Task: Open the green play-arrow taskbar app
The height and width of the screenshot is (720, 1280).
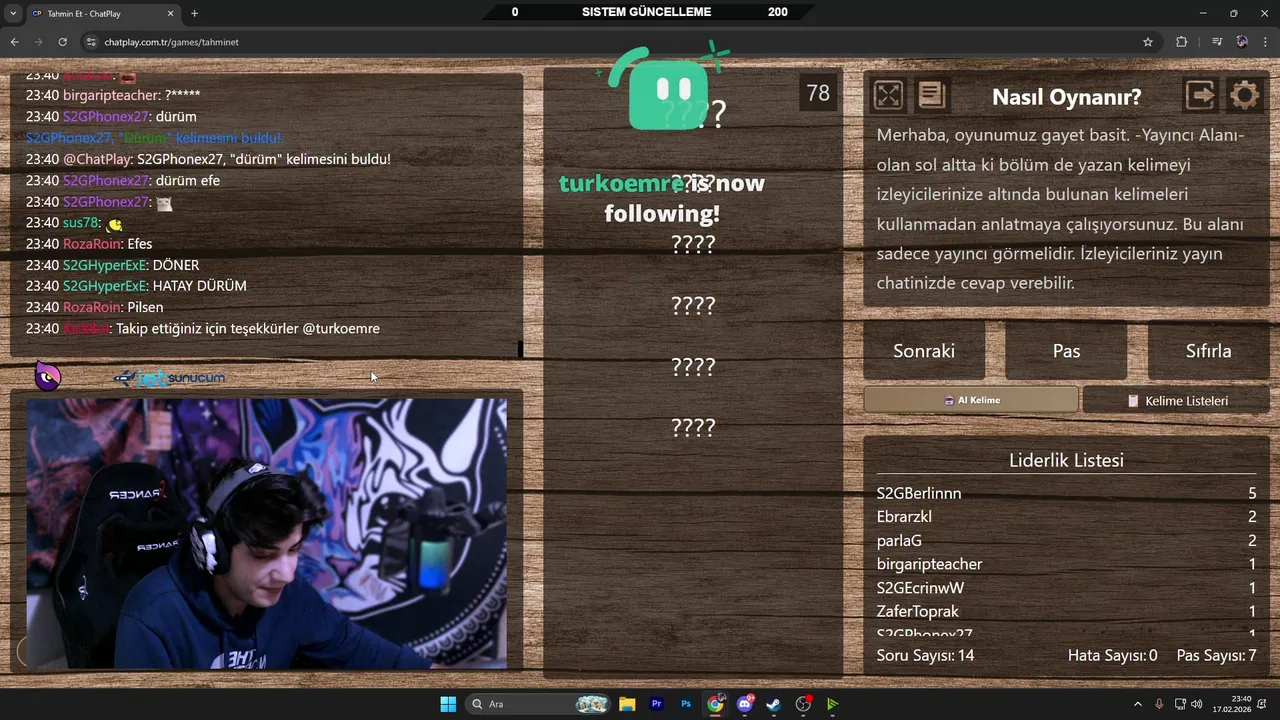Action: (x=832, y=704)
